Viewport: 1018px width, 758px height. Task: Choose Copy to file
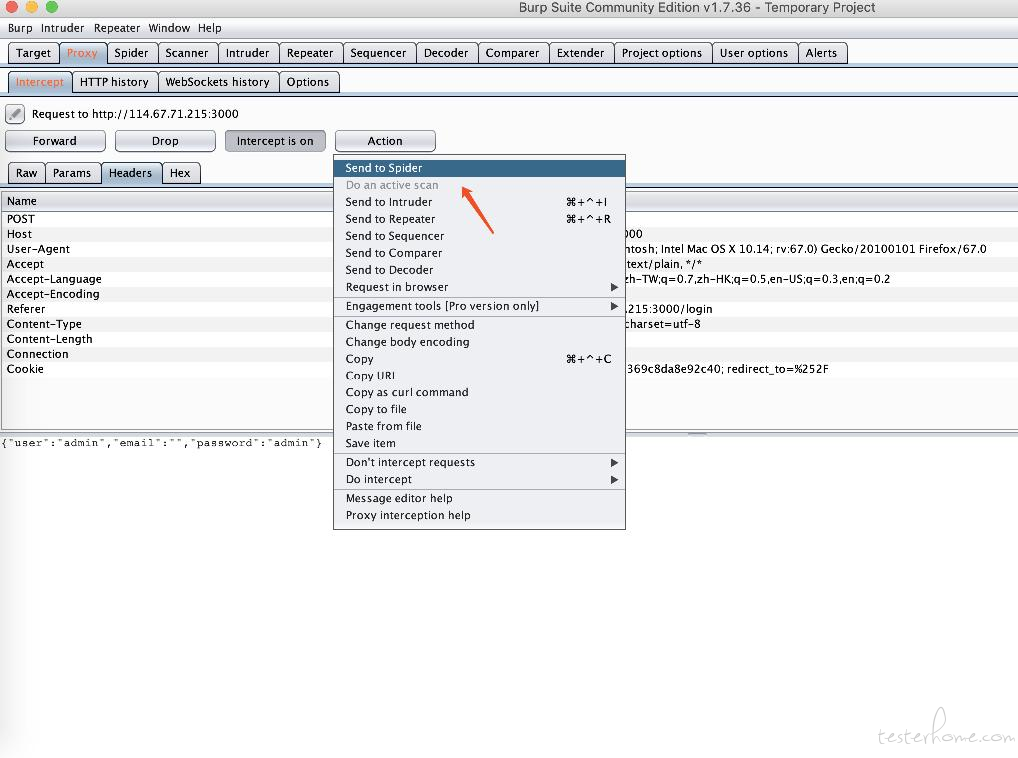coord(479,410)
